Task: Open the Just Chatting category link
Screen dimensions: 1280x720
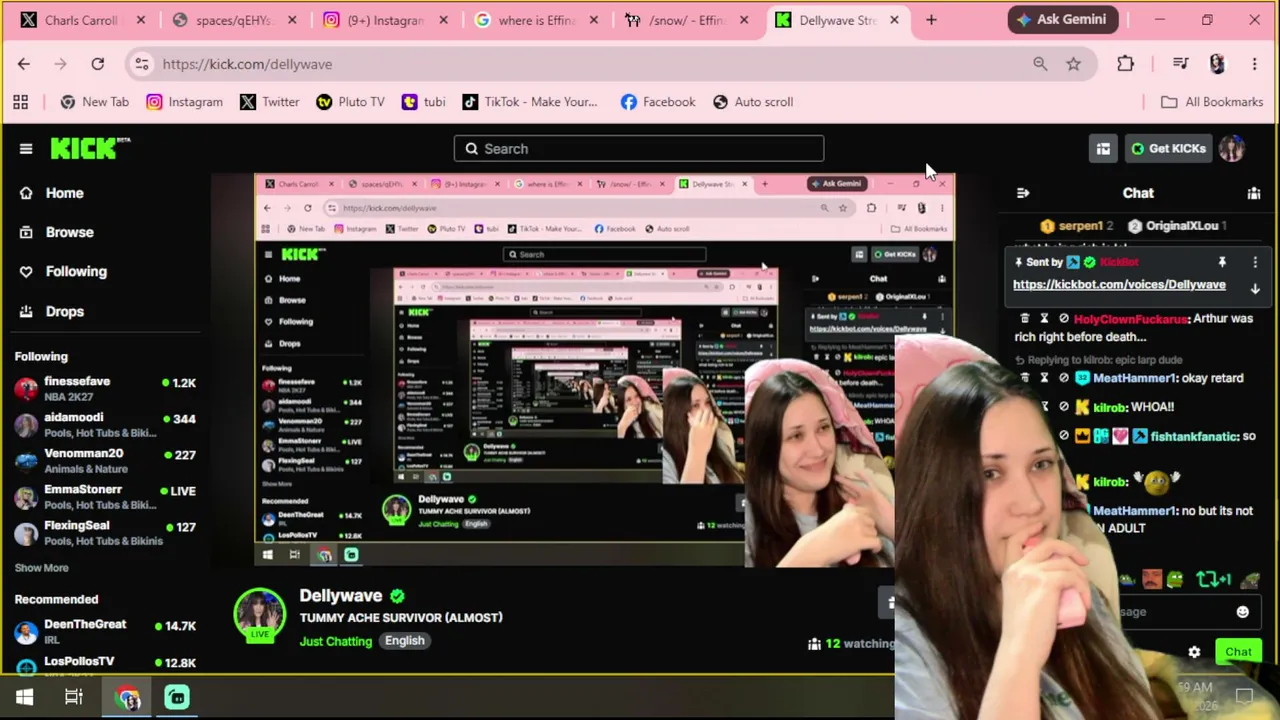Action: (335, 641)
